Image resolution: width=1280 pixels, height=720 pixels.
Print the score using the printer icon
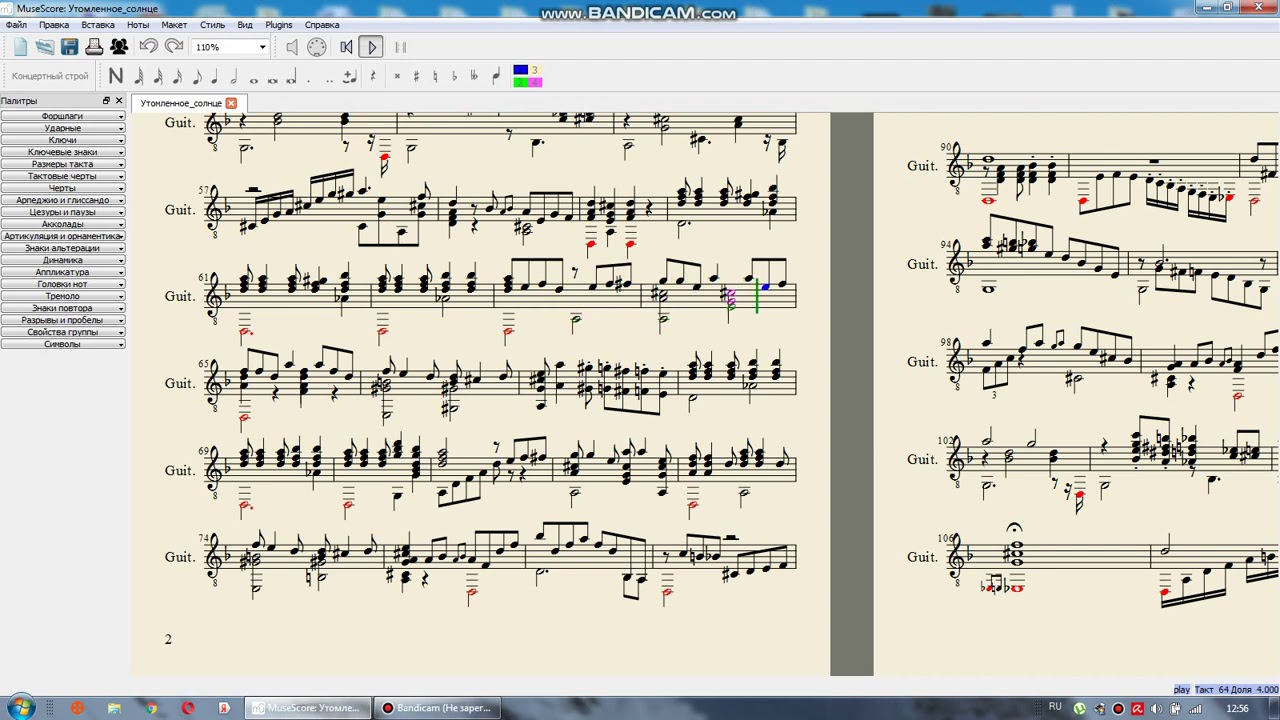click(x=94, y=47)
